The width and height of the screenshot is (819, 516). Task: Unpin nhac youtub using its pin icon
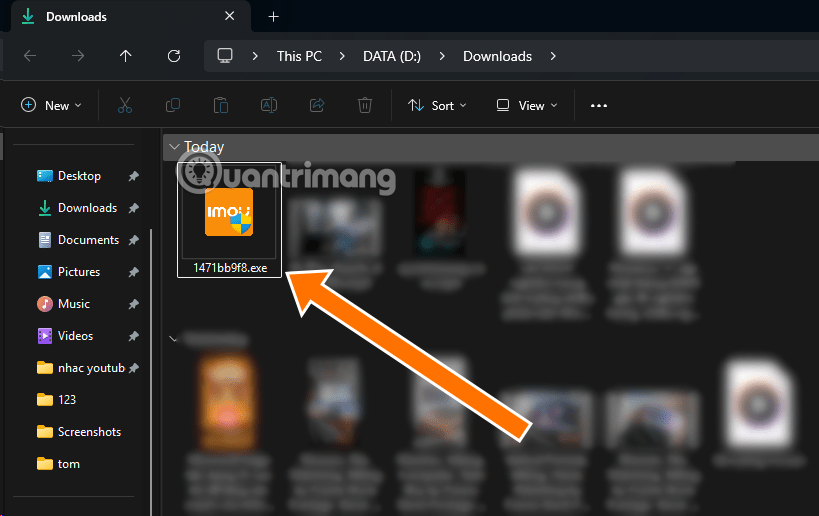(x=134, y=368)
